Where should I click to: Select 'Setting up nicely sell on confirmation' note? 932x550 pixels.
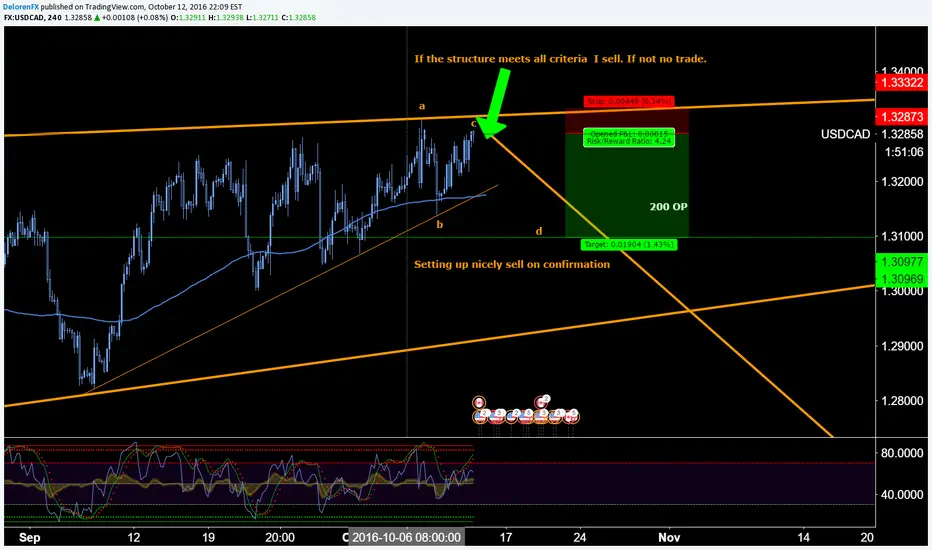512,264
